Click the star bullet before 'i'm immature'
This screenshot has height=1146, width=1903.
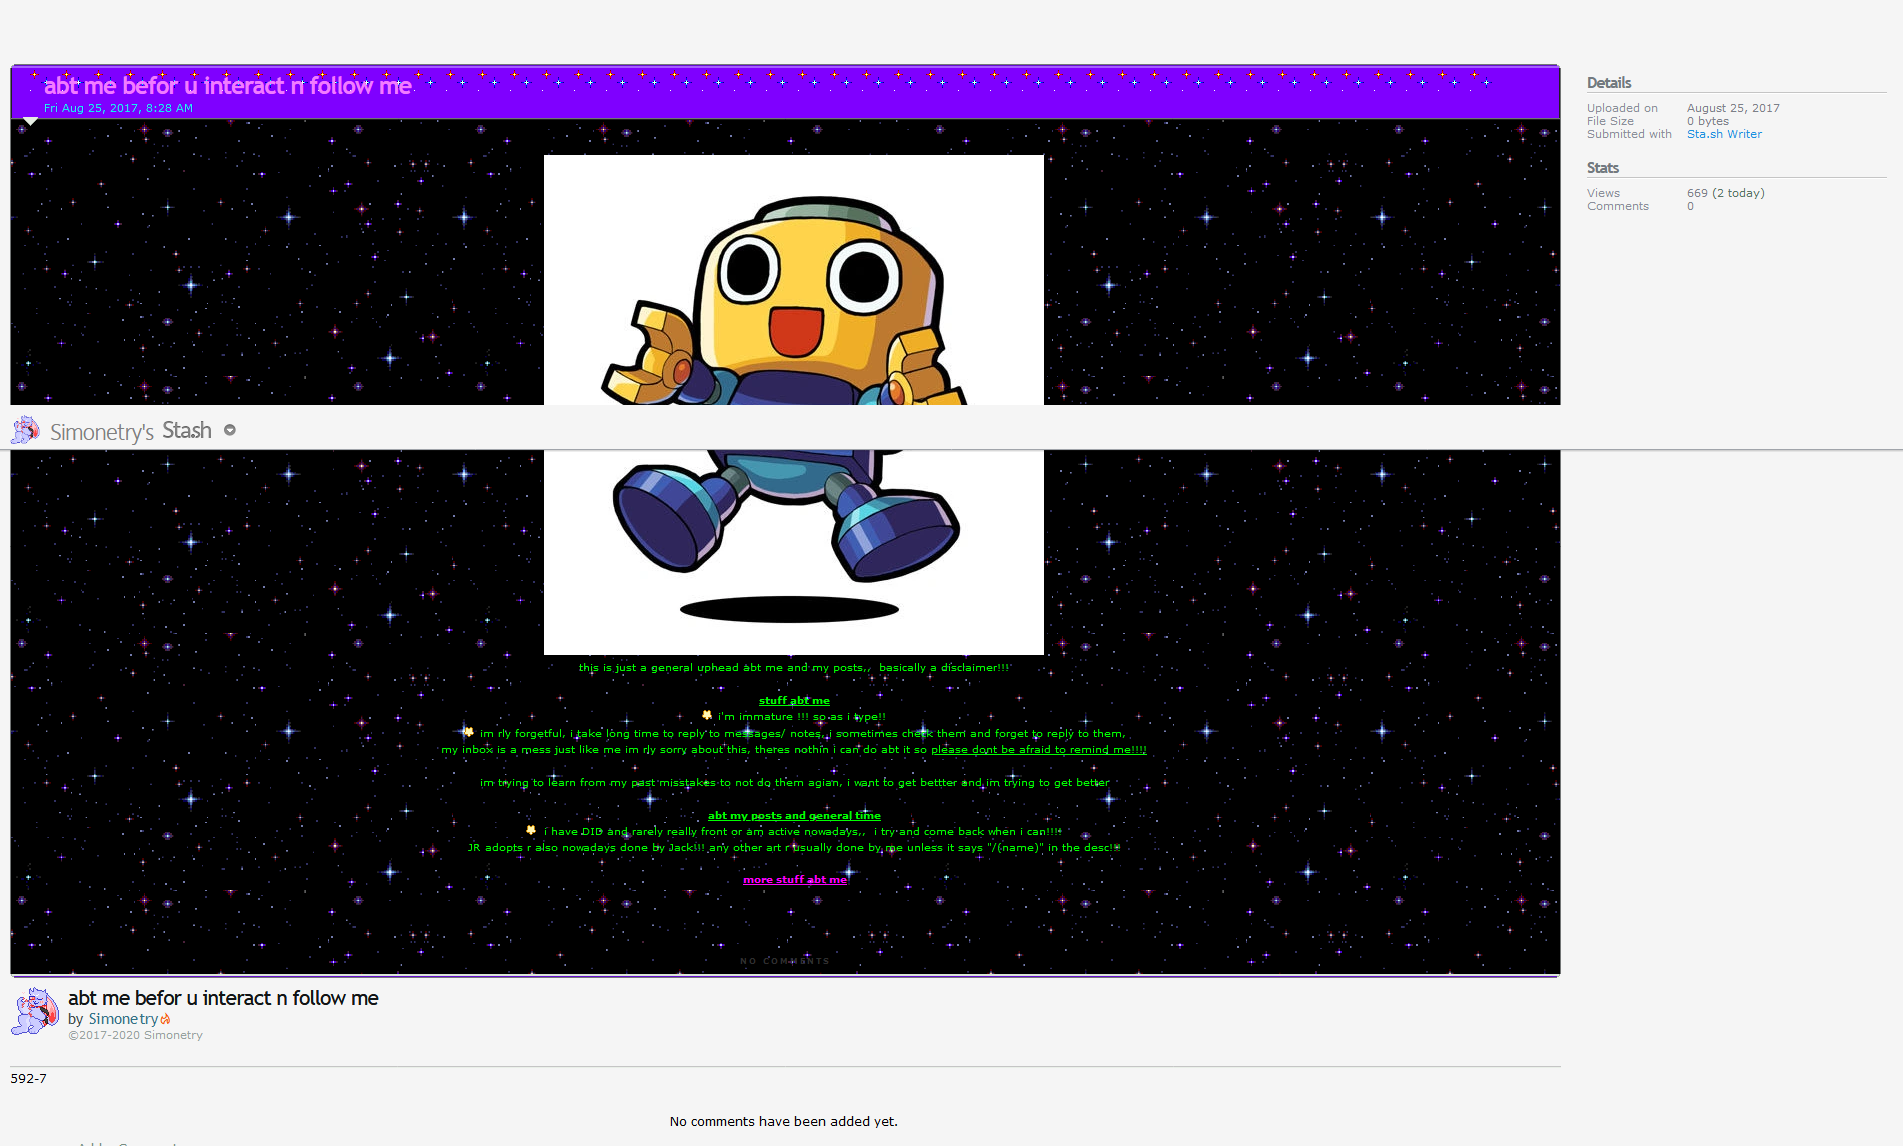tap(707, 715)
